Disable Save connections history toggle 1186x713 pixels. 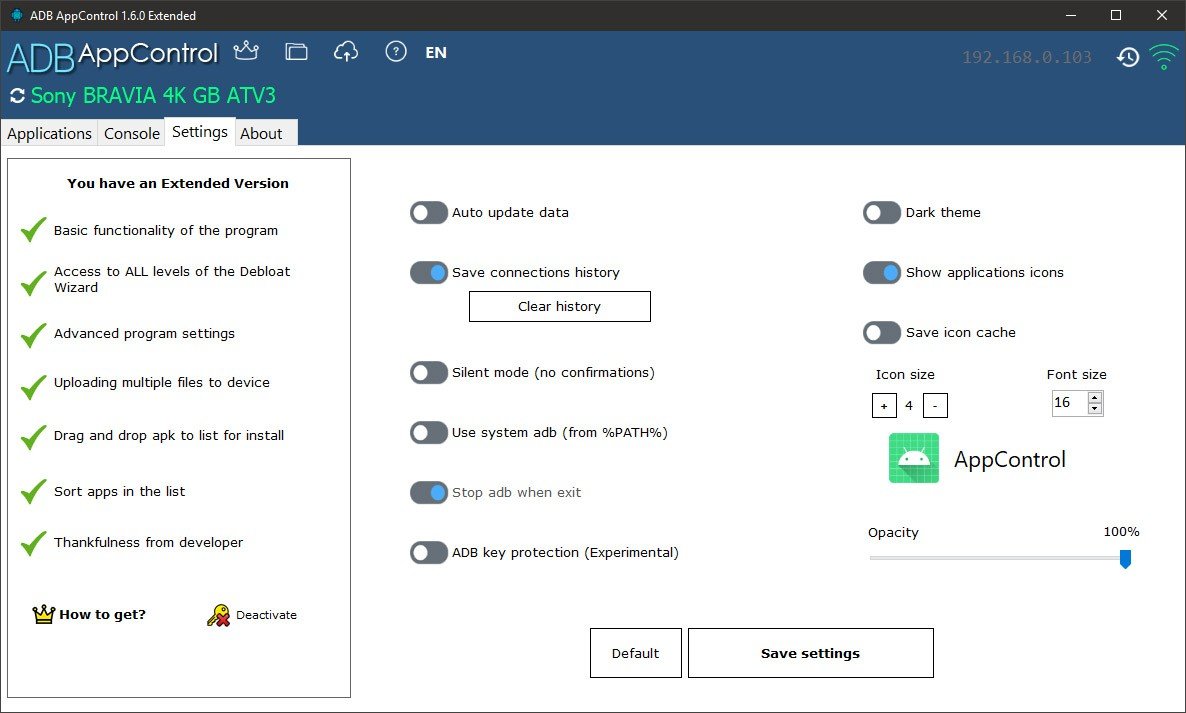[x=429, y=272]
